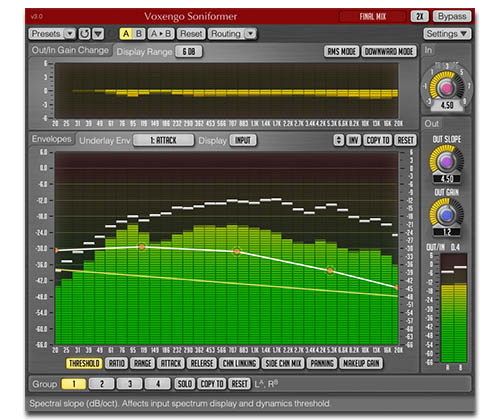500x420 pixels.
Task: Switch to state B
Action: click(x=139, y=34)
